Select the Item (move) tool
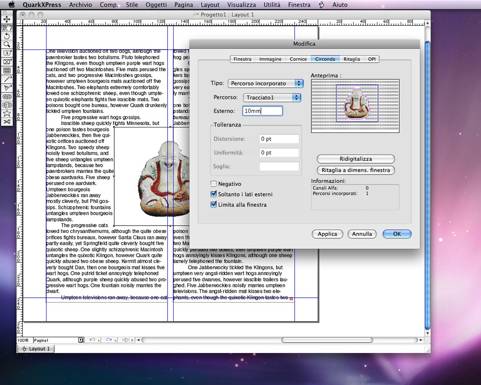Viewport: 481px width, 385px height. coord(7,19)
